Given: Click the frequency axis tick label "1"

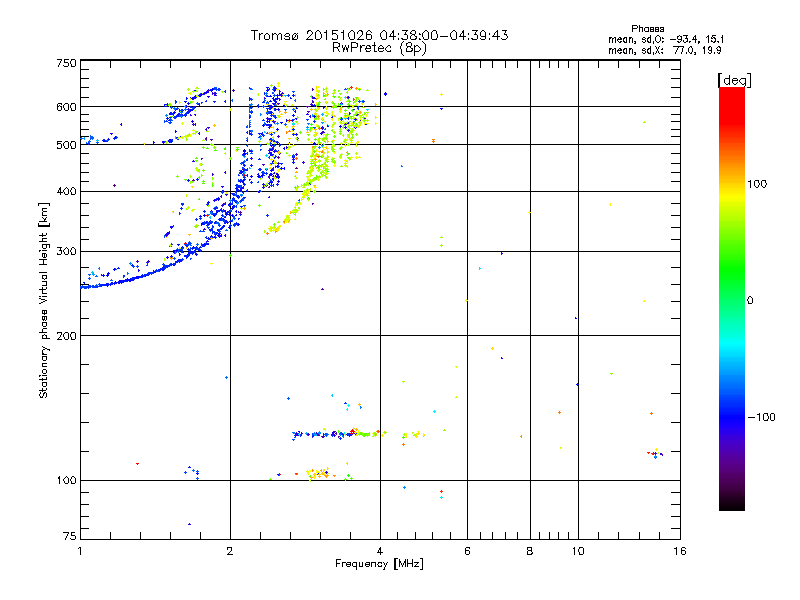Looking at the screenshot, I should pos(80,551).
